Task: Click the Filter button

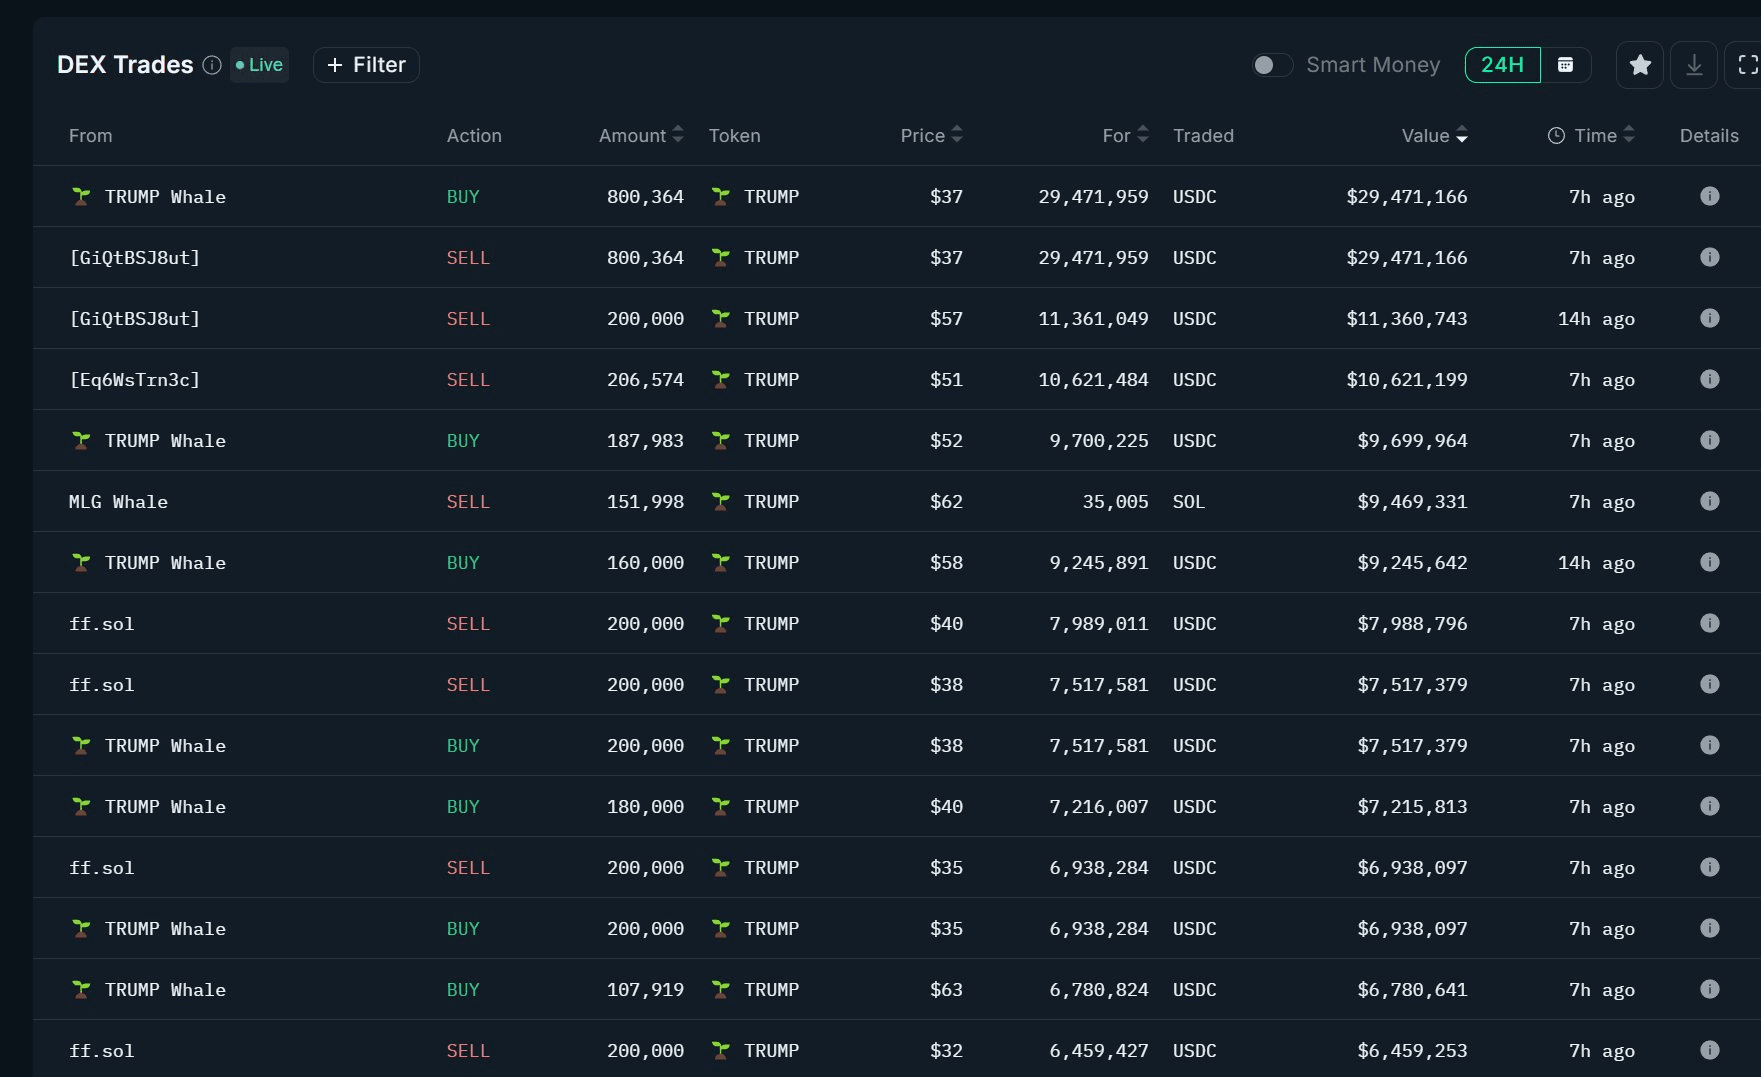Action: [366, 65]
